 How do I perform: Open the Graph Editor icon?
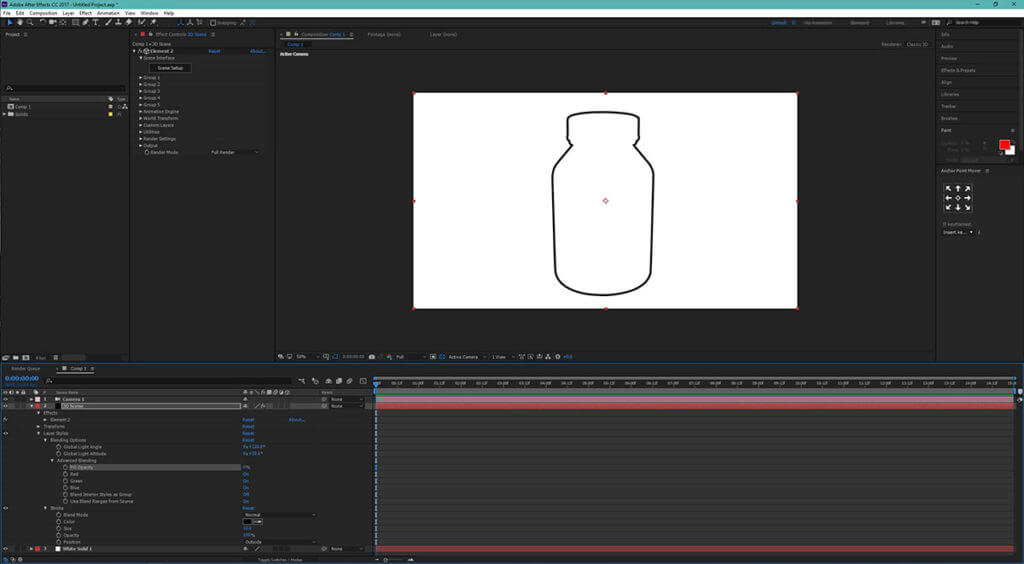click(363, 381)
